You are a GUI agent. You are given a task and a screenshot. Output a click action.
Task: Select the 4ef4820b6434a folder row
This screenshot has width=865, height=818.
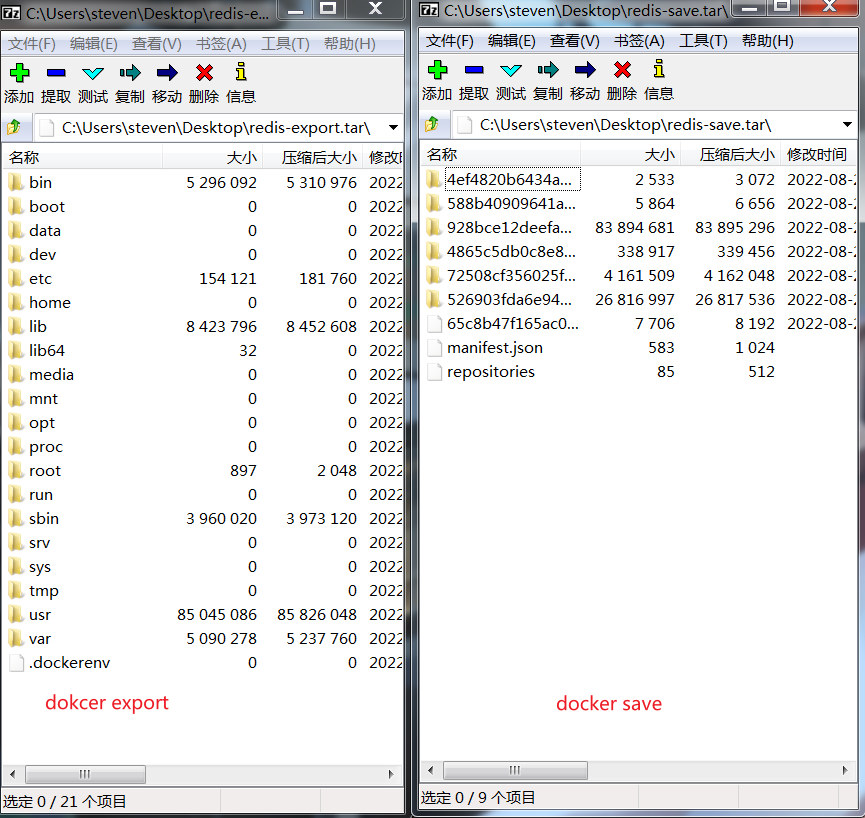point(639,179)
